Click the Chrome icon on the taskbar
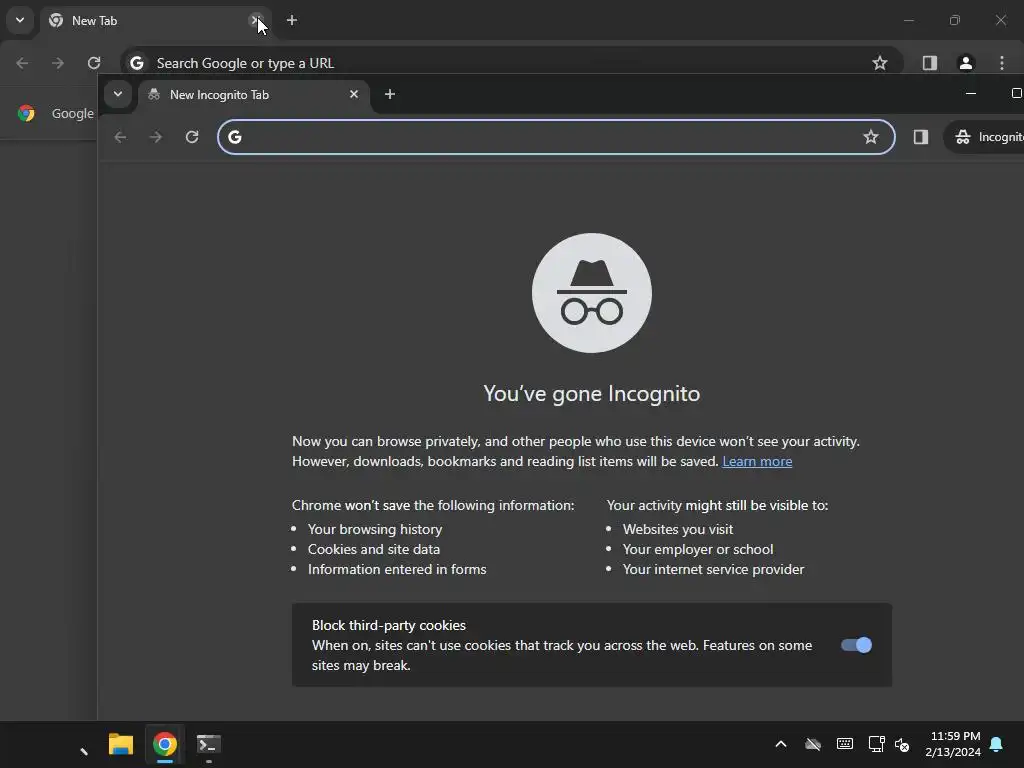Viewport: 1024px width, 768px height. point(165,744)
